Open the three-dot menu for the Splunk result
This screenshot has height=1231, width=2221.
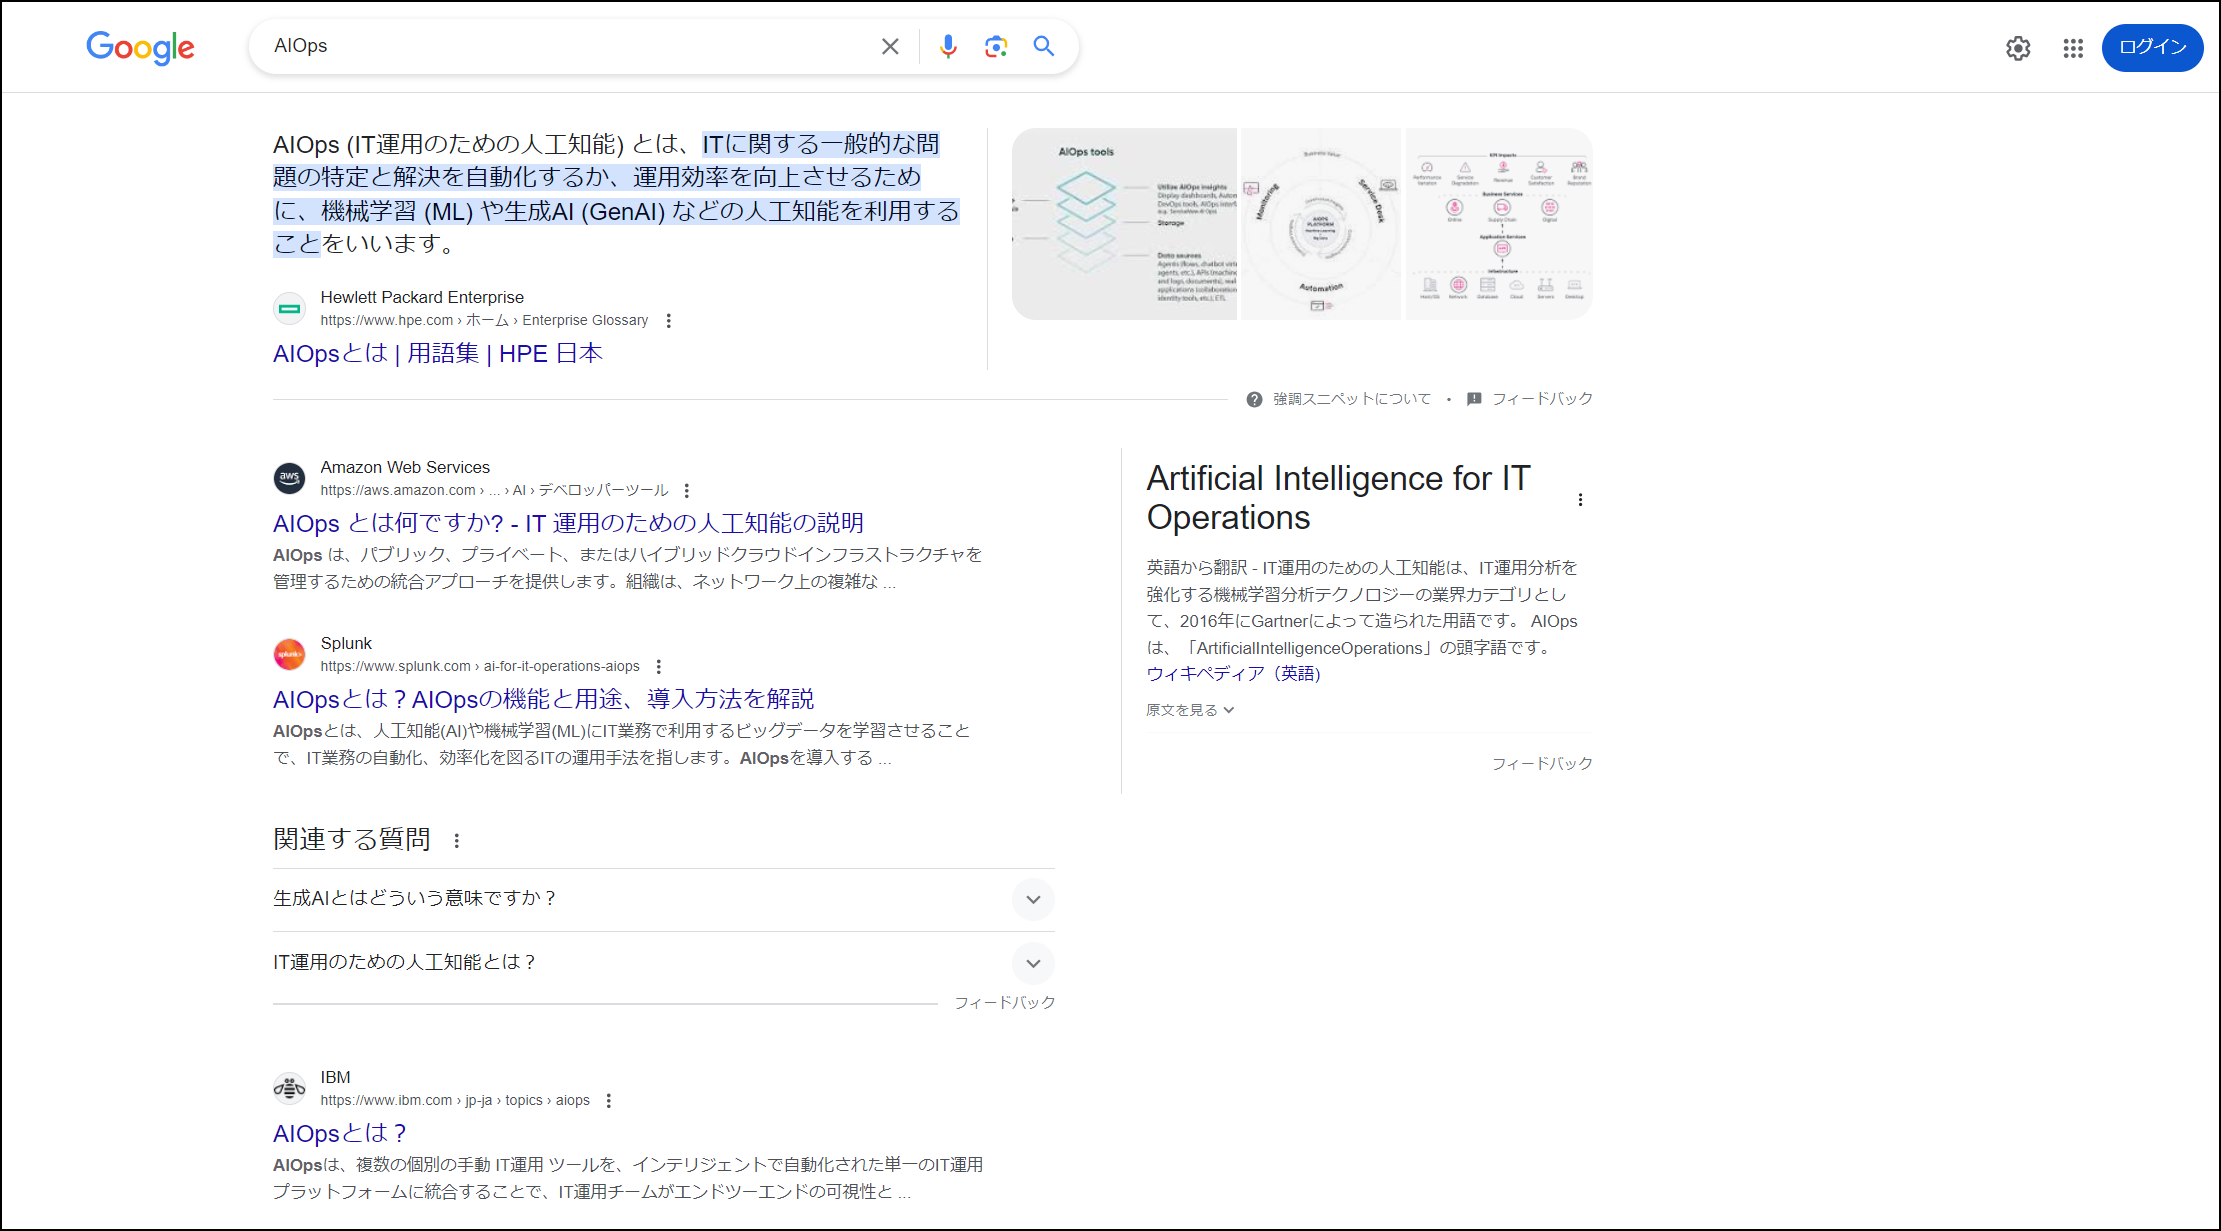tap(657, 664)
